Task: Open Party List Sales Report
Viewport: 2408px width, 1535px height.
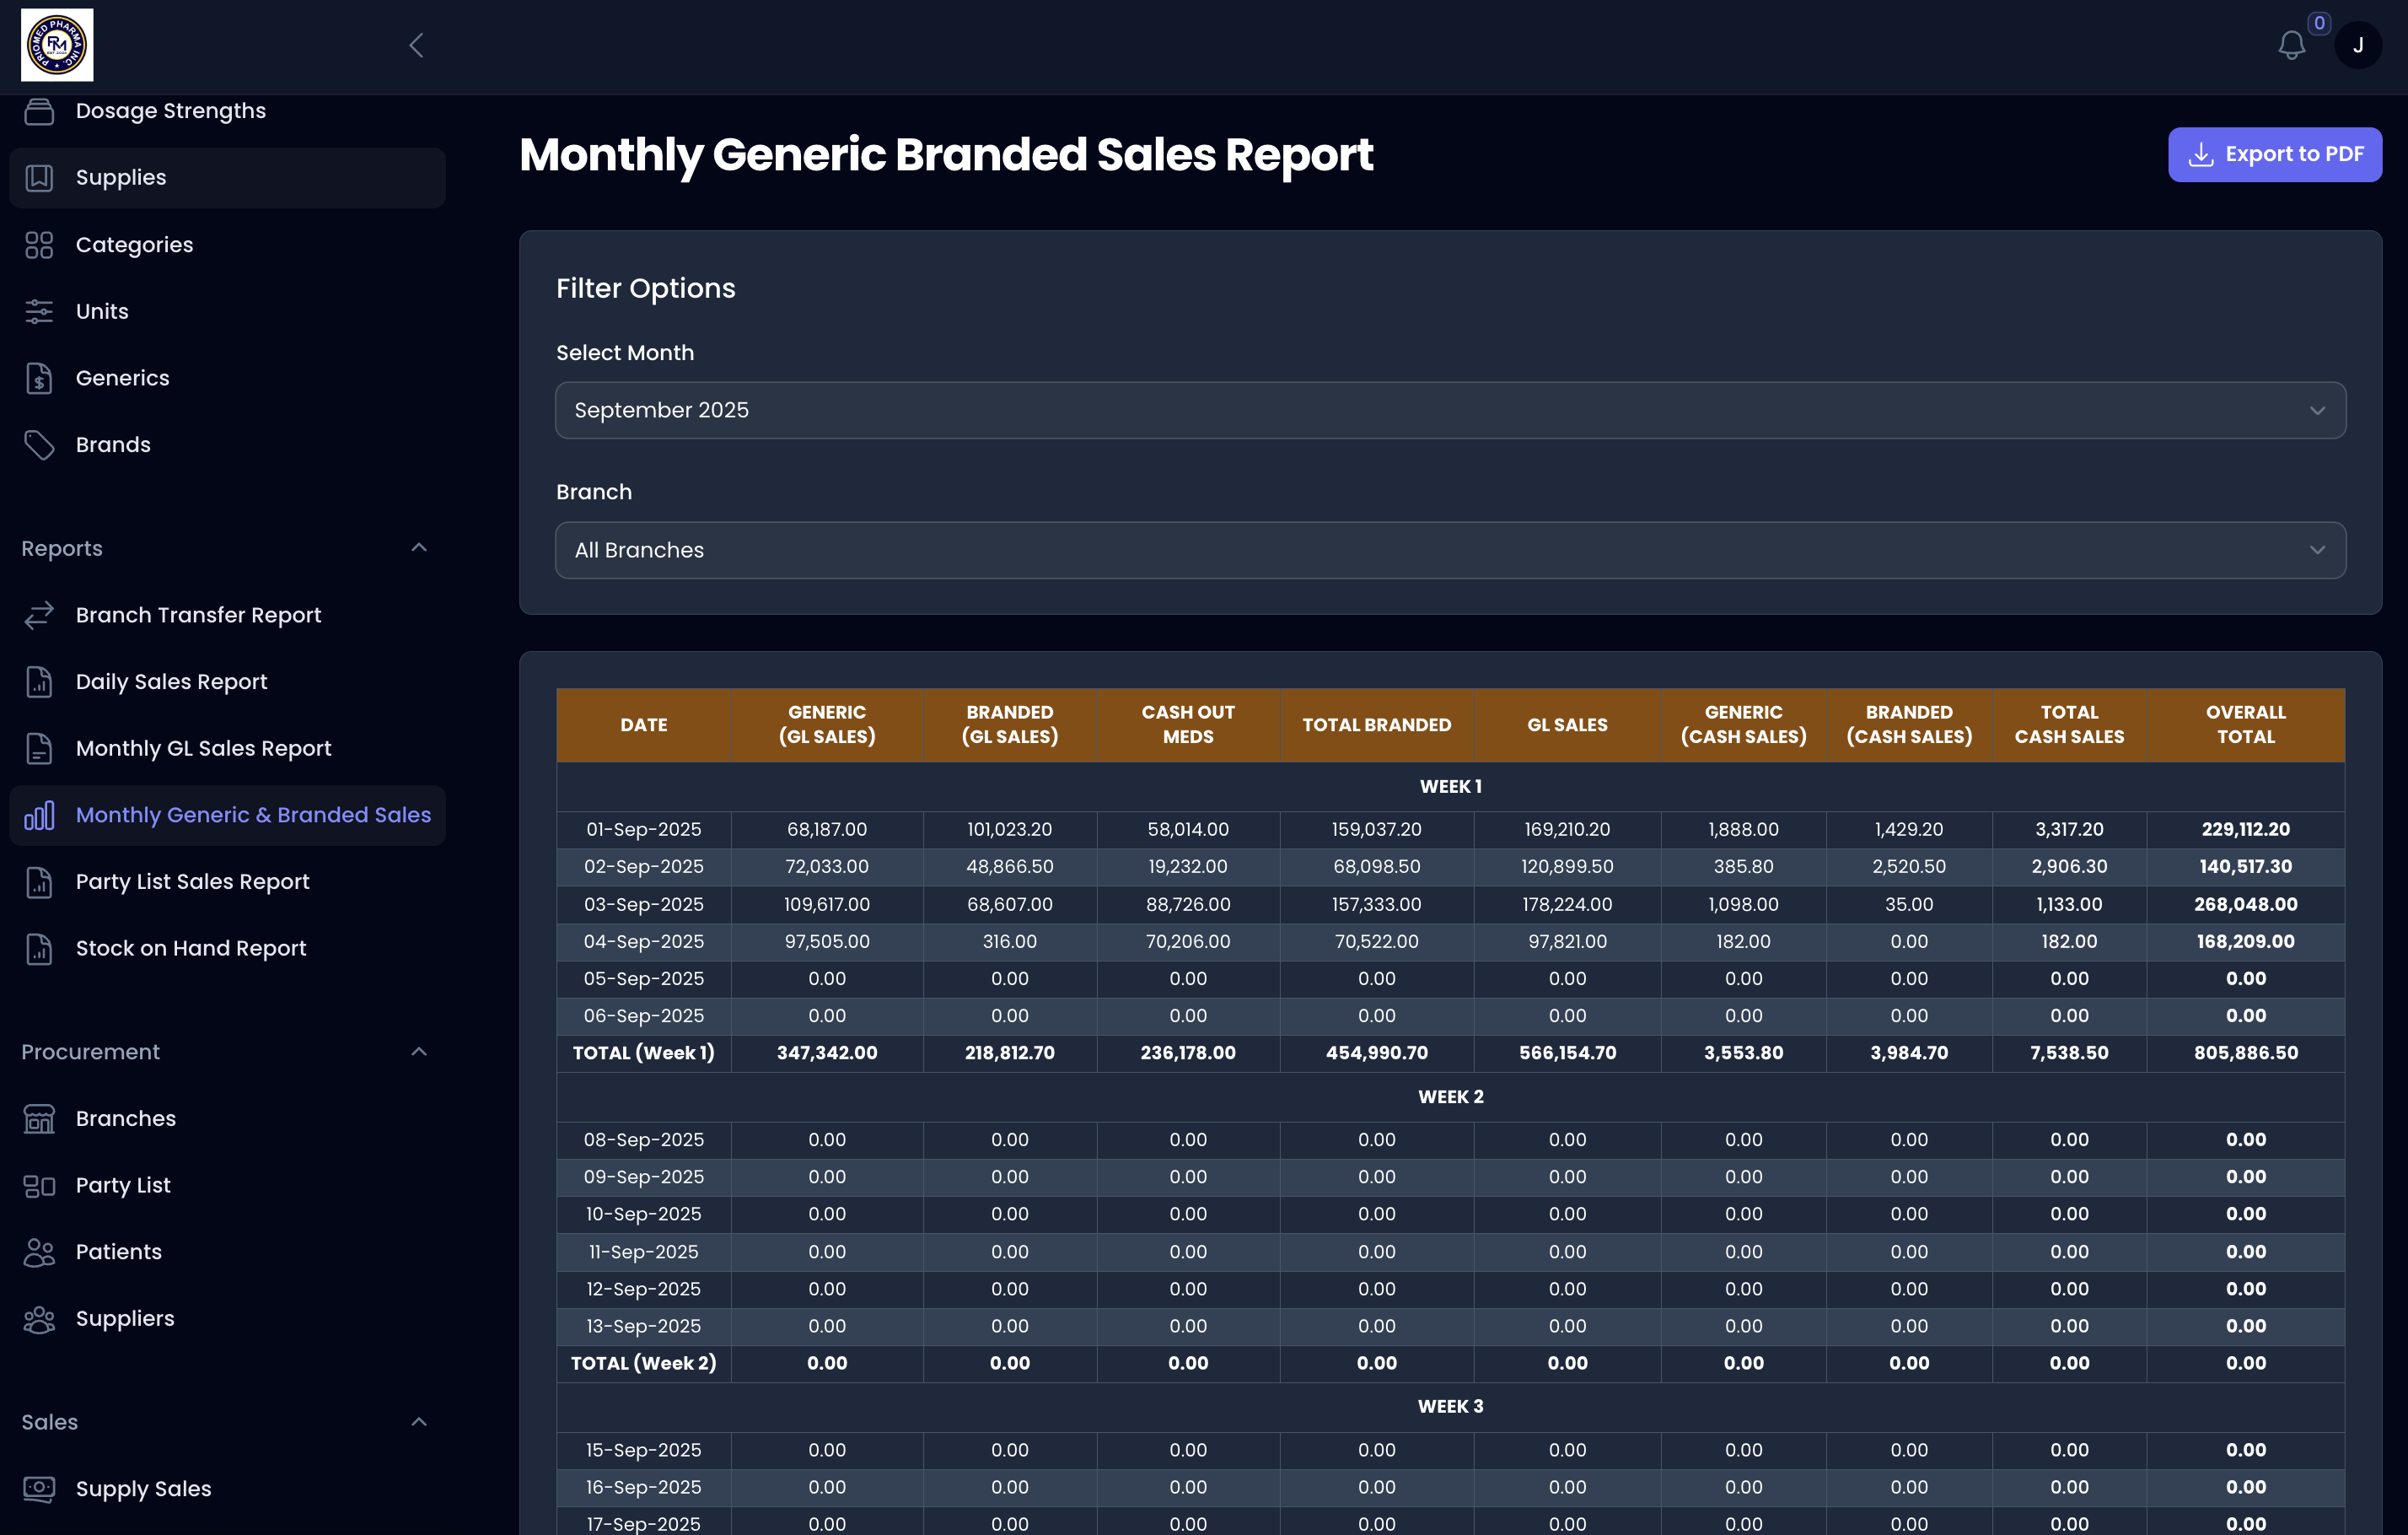Action: pyautogui.click(x=192, y=882)
